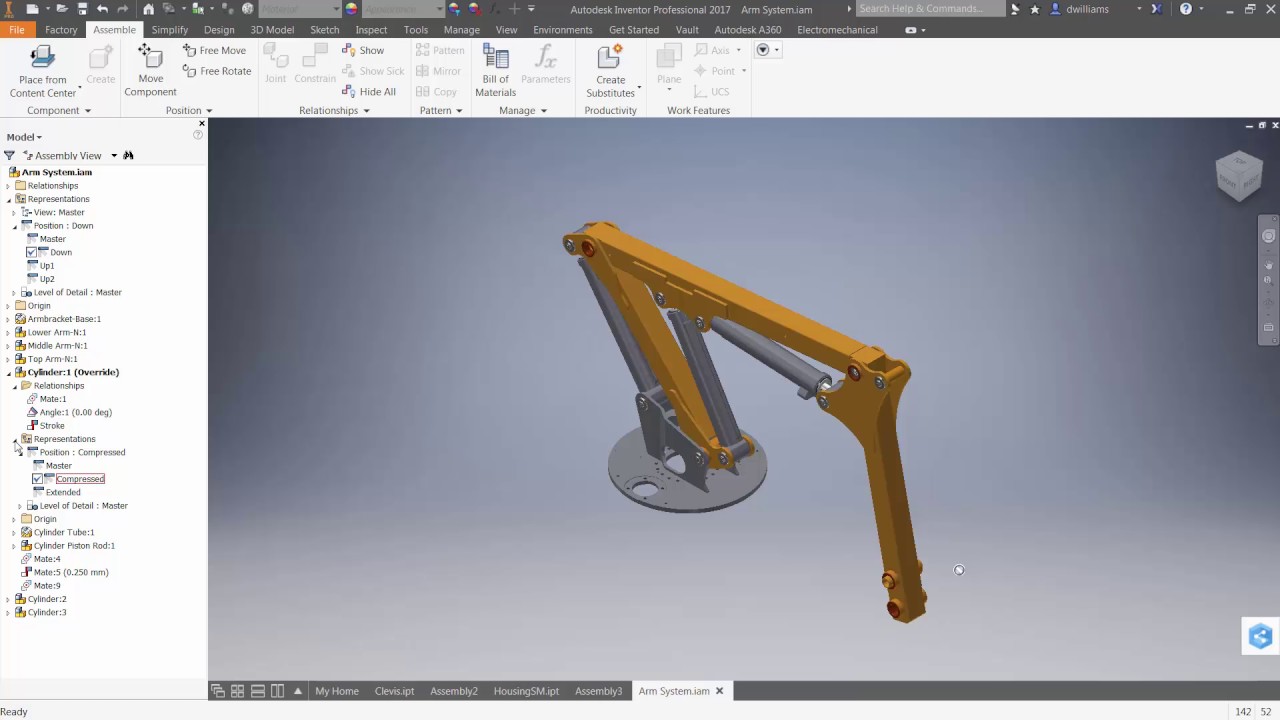Image resolution: width=1280 pixels, height=720 pixels.
Task: Select the Stroke relationship item
Action: tap(52, 426)
